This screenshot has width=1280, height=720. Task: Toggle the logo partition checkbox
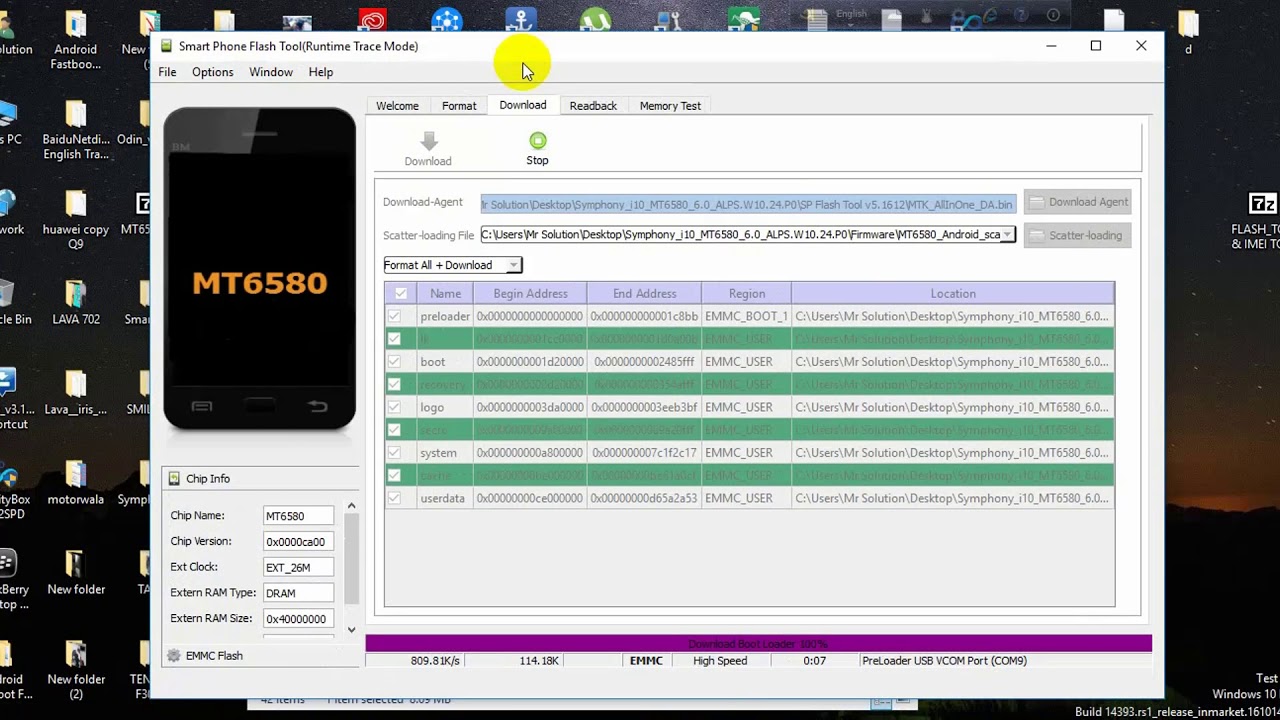[x=394, y=407]
